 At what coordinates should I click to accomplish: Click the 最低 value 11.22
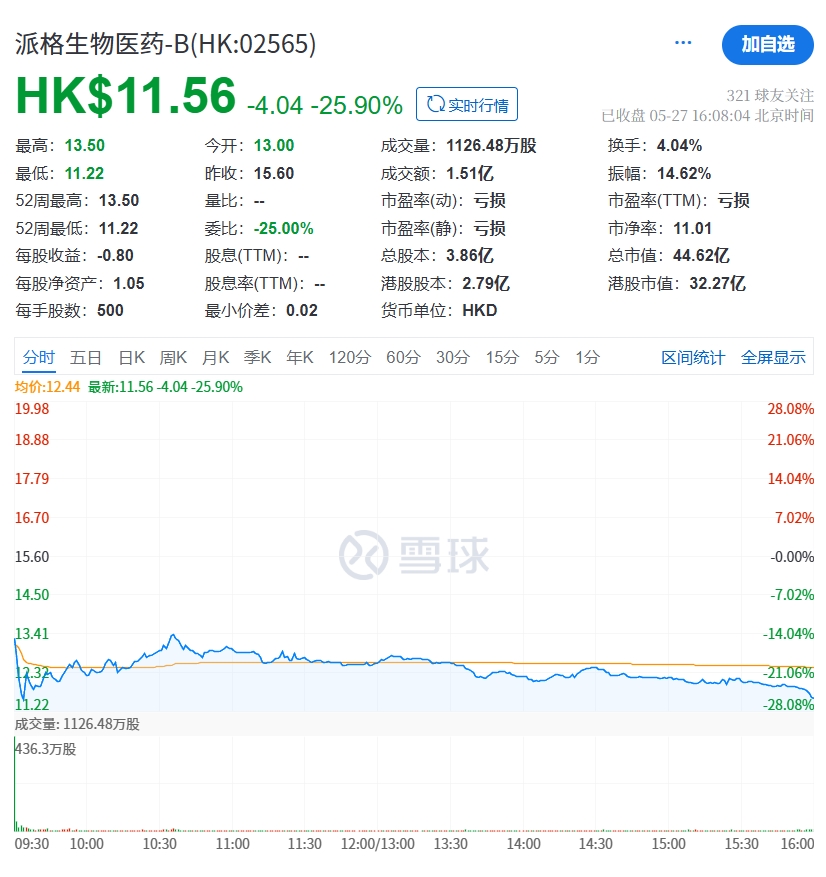coord(84,173)
